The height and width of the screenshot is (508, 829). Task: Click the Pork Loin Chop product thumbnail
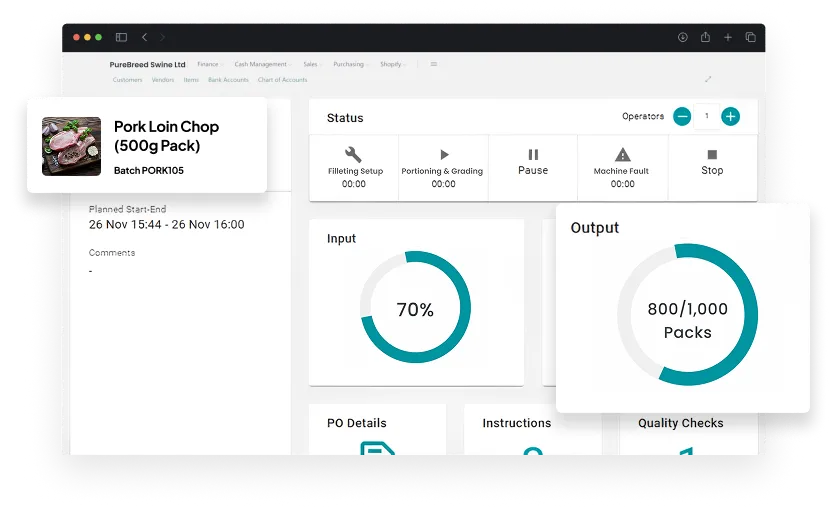tap(71, 146)
